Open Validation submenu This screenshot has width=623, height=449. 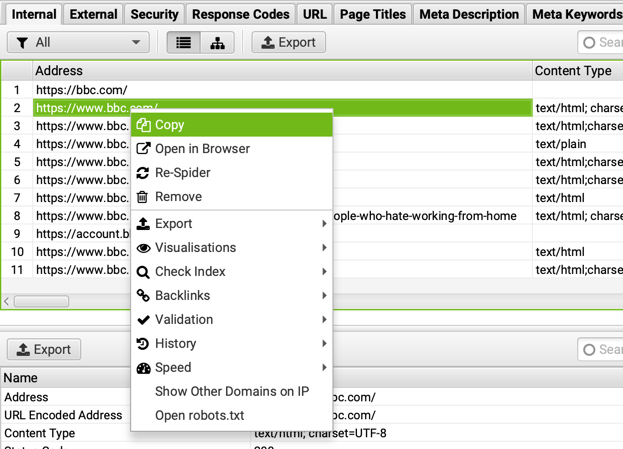click(x=232, y=319)
